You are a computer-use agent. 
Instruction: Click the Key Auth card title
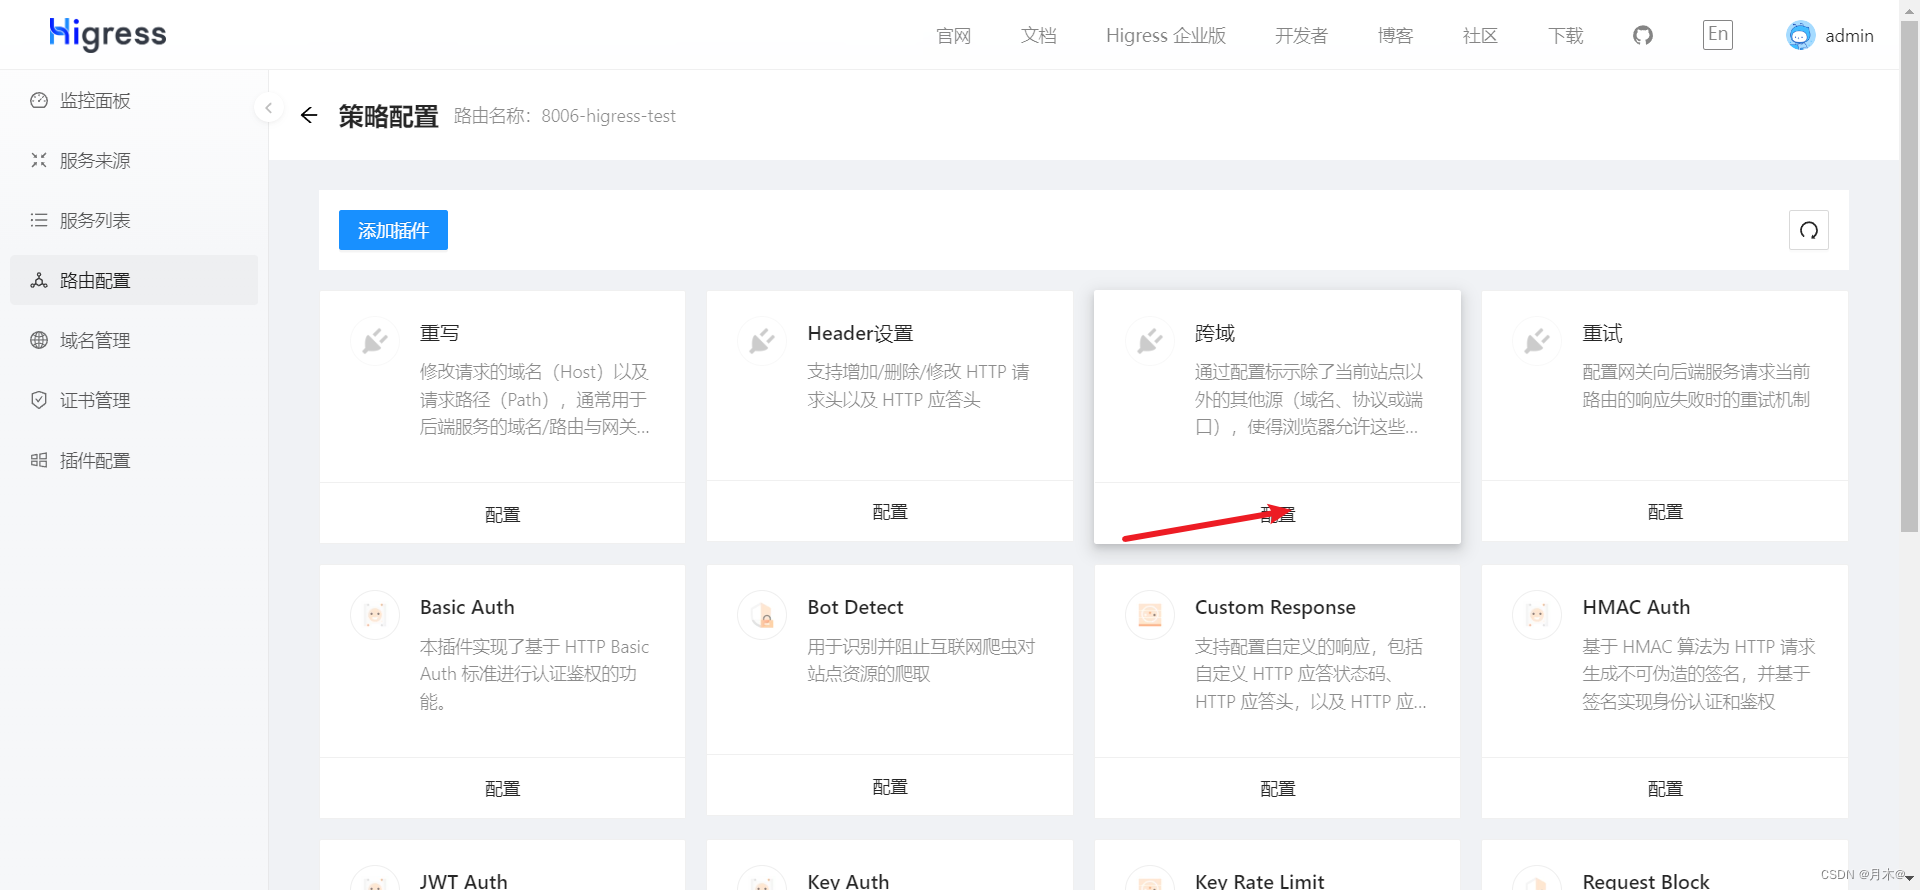[848, 881]
